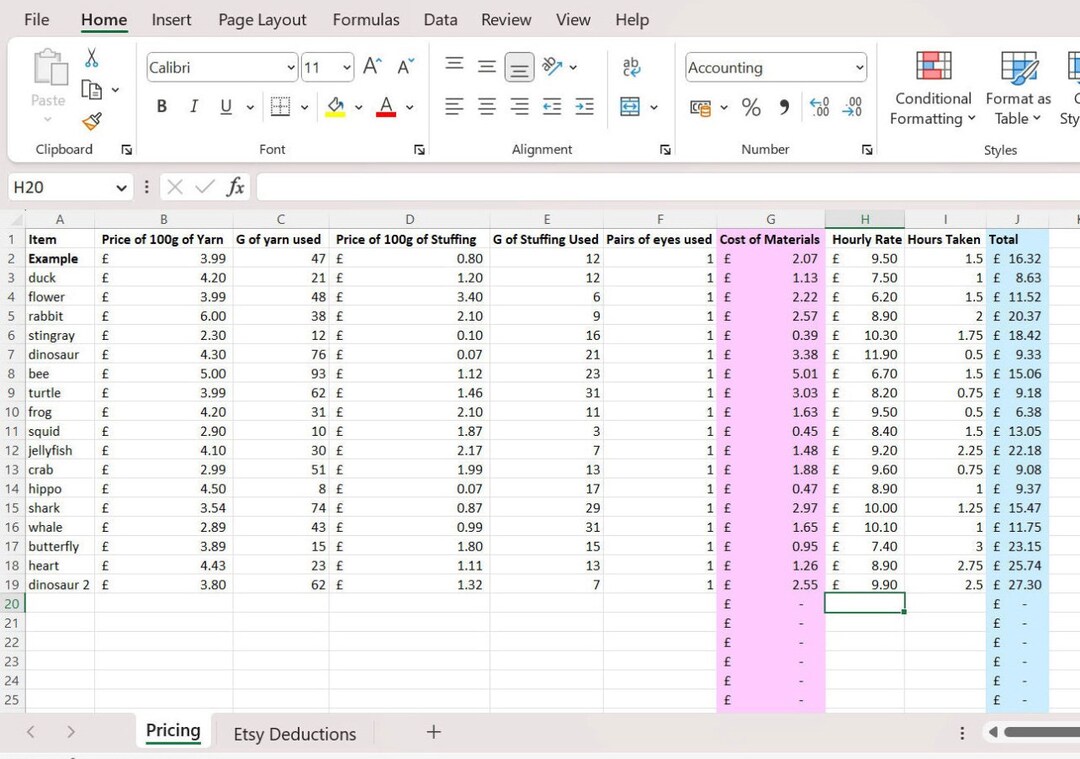Add a new sheet with the plus button
Image resolution: width=1080 pixels, height=759 pixels.
pyautogui.click(x=433, y=733)
